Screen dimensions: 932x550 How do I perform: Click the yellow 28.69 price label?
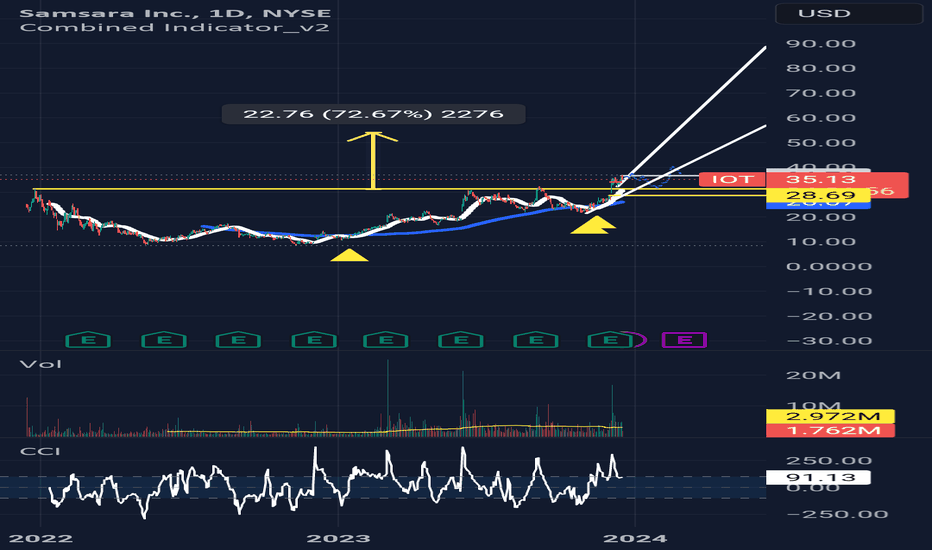[820, 195]
